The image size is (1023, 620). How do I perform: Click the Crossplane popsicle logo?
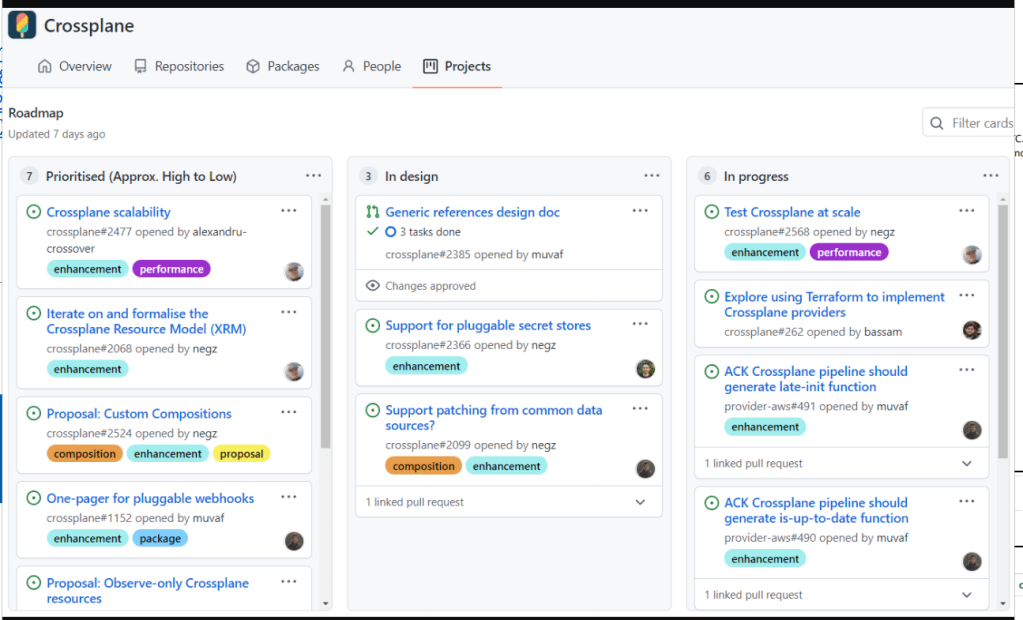tap(22, 25)
